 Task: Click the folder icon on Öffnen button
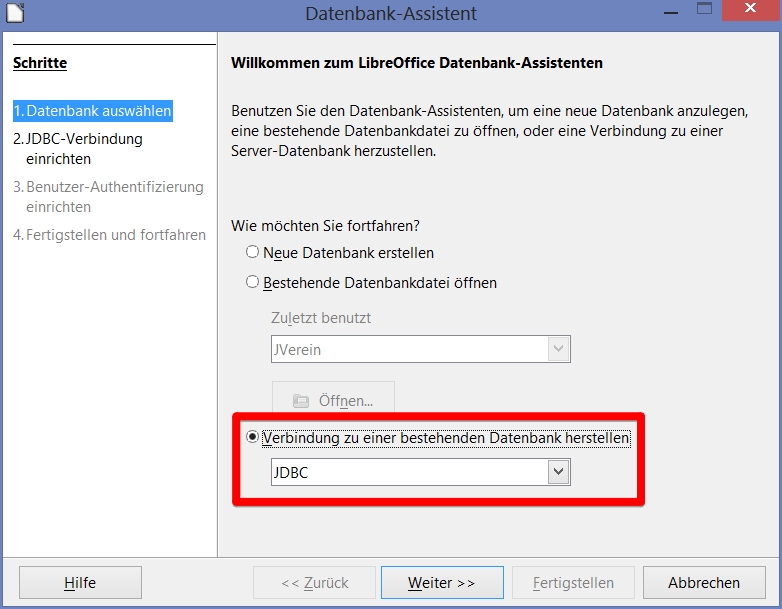pyautogui.click(x=301, y=401)
